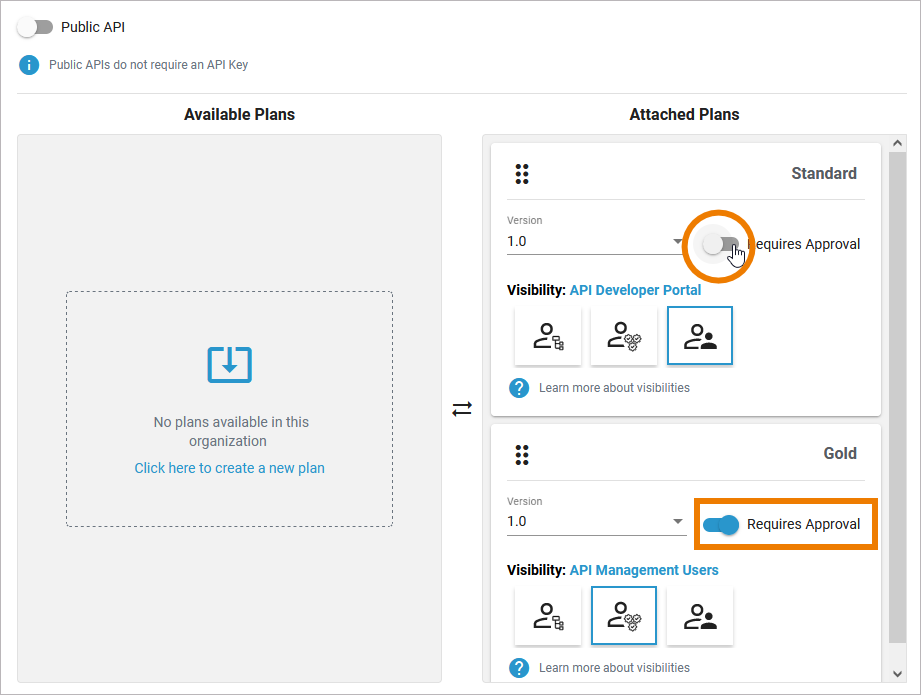
Task: Select API Developer Portal visibility in Standard plan
Action: pyautogui.click(x=700, y=337)
